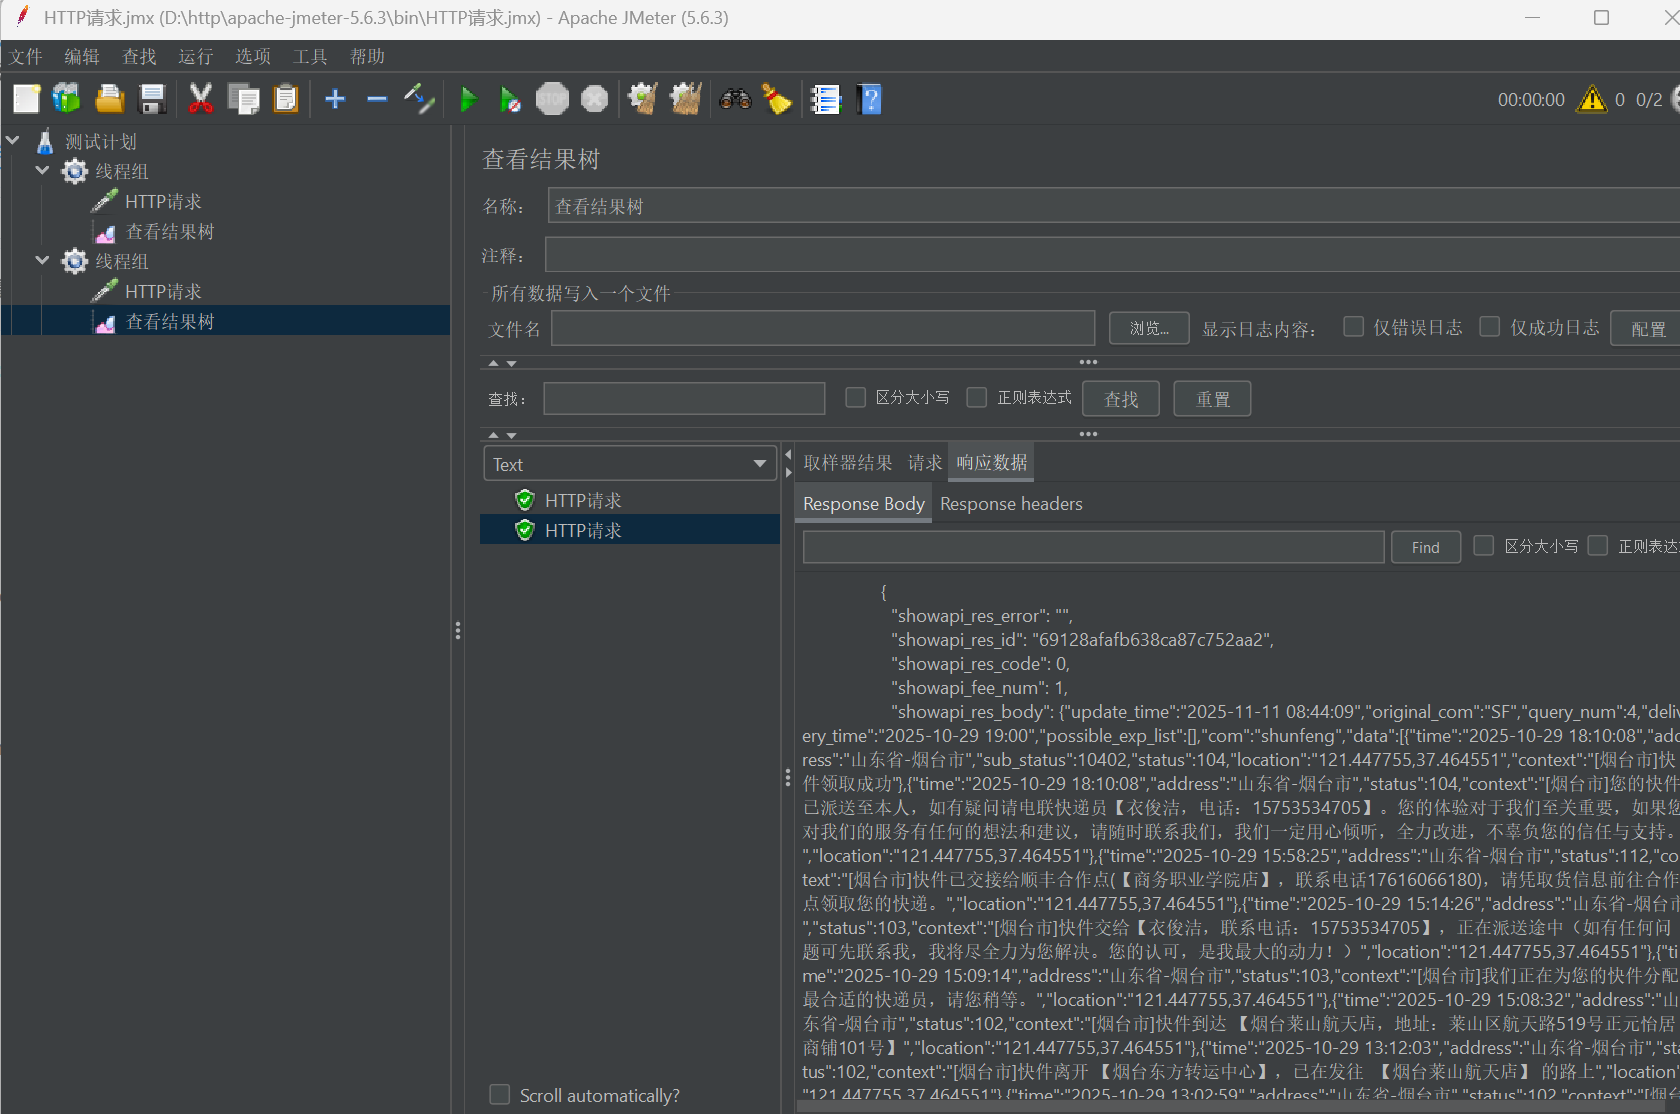
Task: Cut the selected element with the scissors icon
Action: click(x=200, y=99)
